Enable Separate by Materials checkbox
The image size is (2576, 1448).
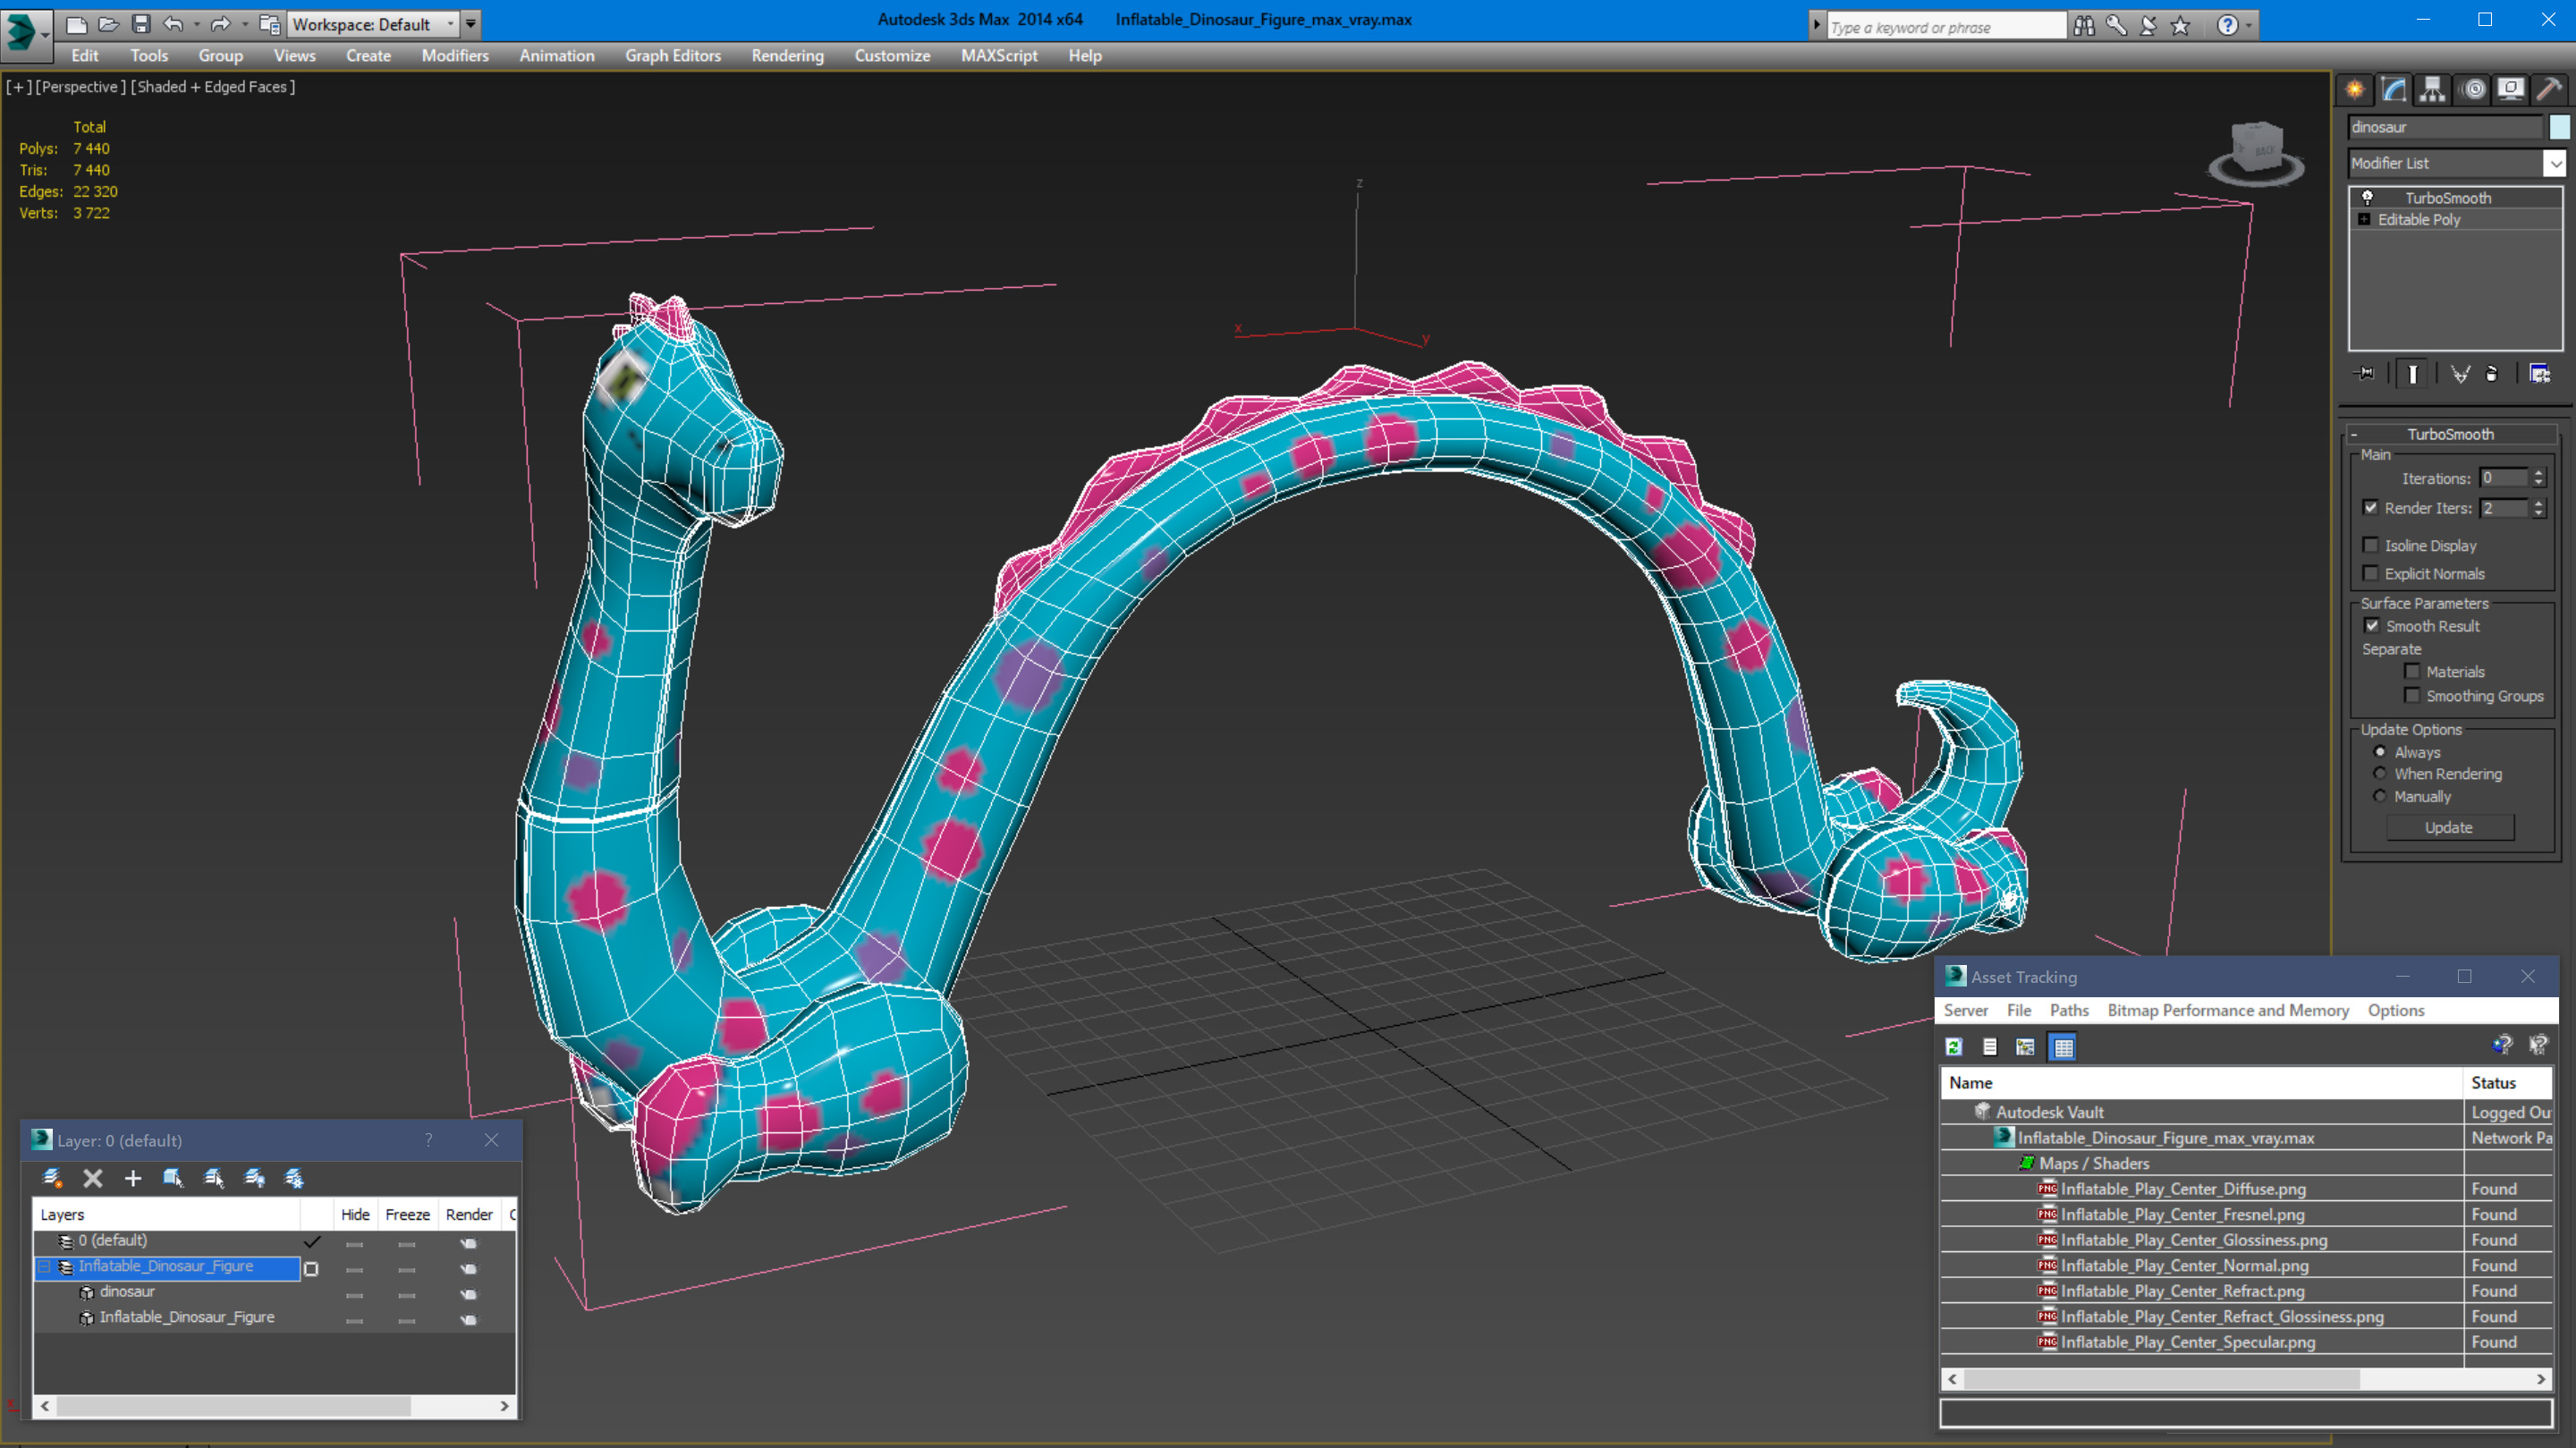tap(2412, 671)
